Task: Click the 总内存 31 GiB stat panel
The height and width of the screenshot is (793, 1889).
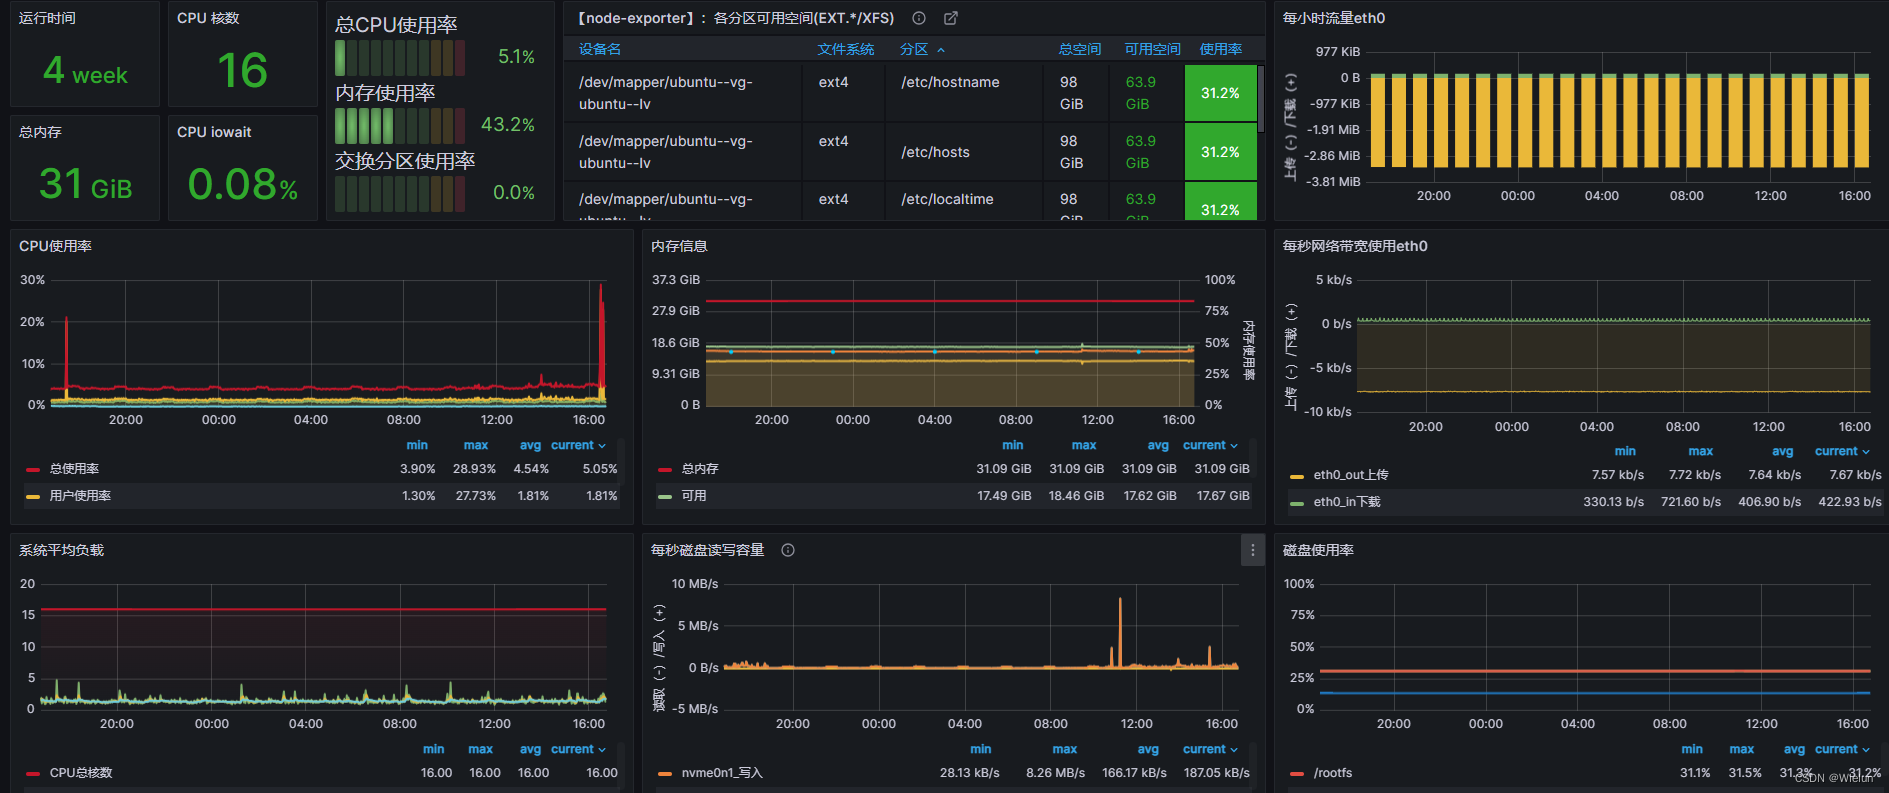Action: click(85, 168)
